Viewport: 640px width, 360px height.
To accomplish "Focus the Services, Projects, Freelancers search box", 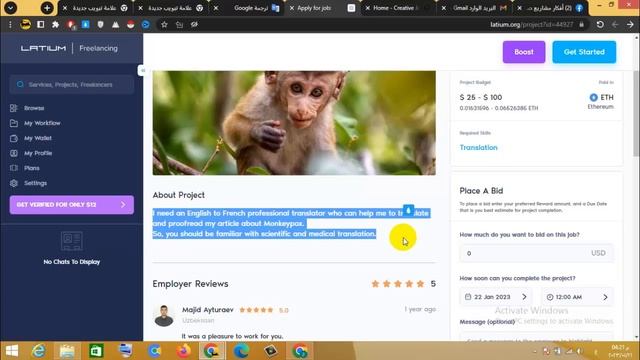I will click(72, 84).
